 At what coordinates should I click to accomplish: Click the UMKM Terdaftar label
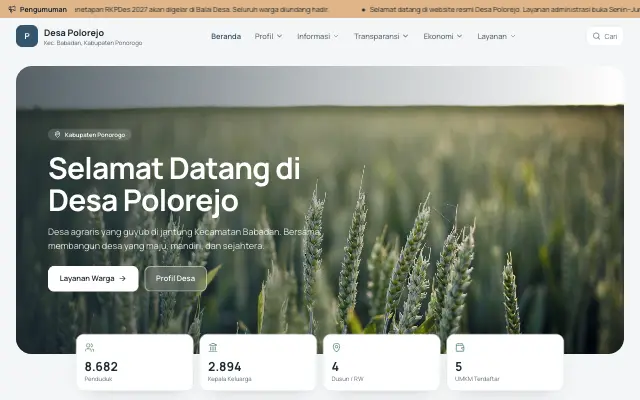coord(477,379)
